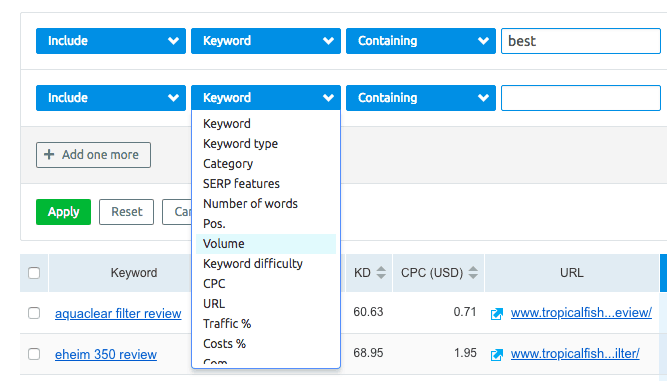Check the 'eheim 350 review' row checkbox
Screen dimensions: 667x381
[x=34, y=354]
